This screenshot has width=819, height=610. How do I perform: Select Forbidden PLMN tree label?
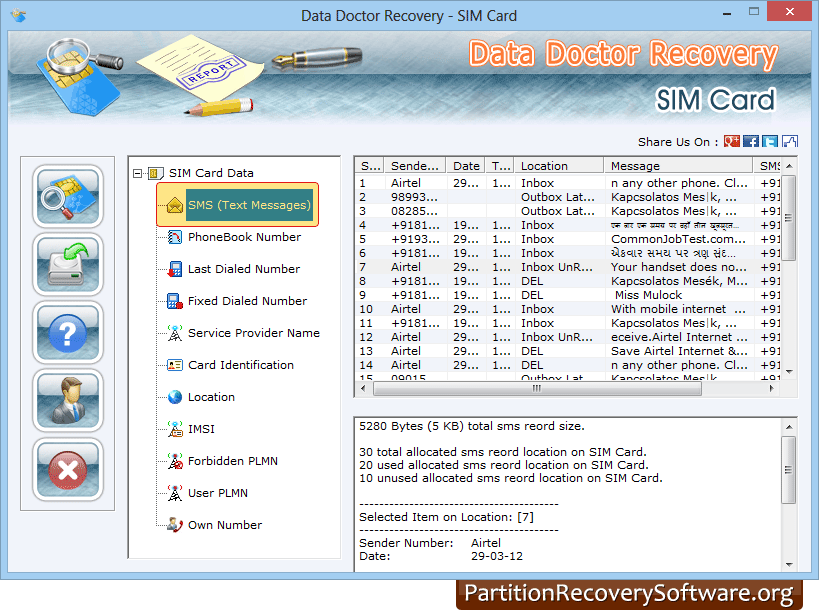click(232, 461)
